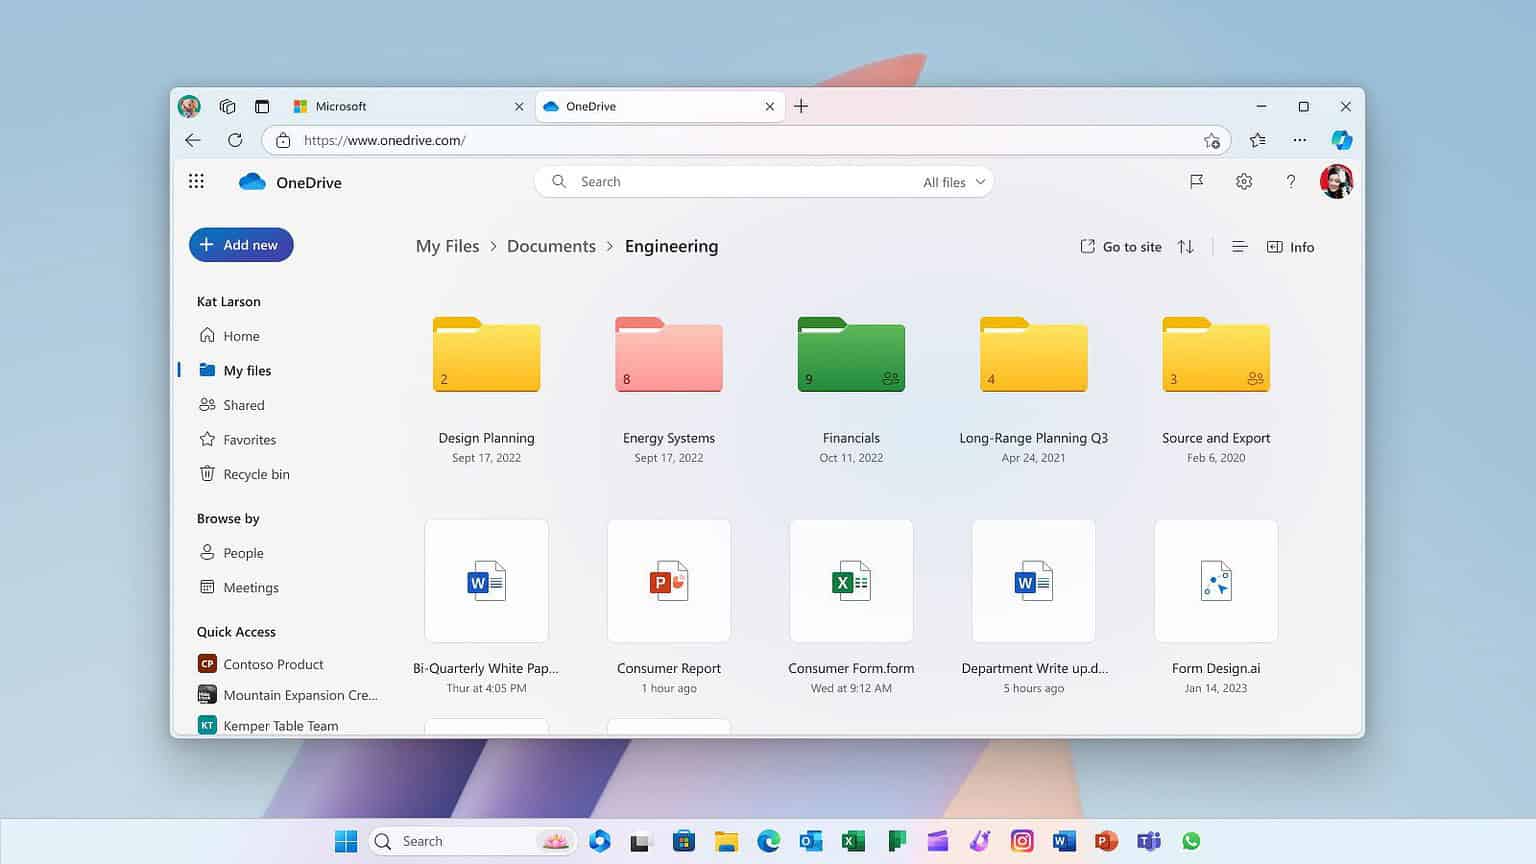Open the app launcher grid icon
1536x864 pixels.
point(196,181)
